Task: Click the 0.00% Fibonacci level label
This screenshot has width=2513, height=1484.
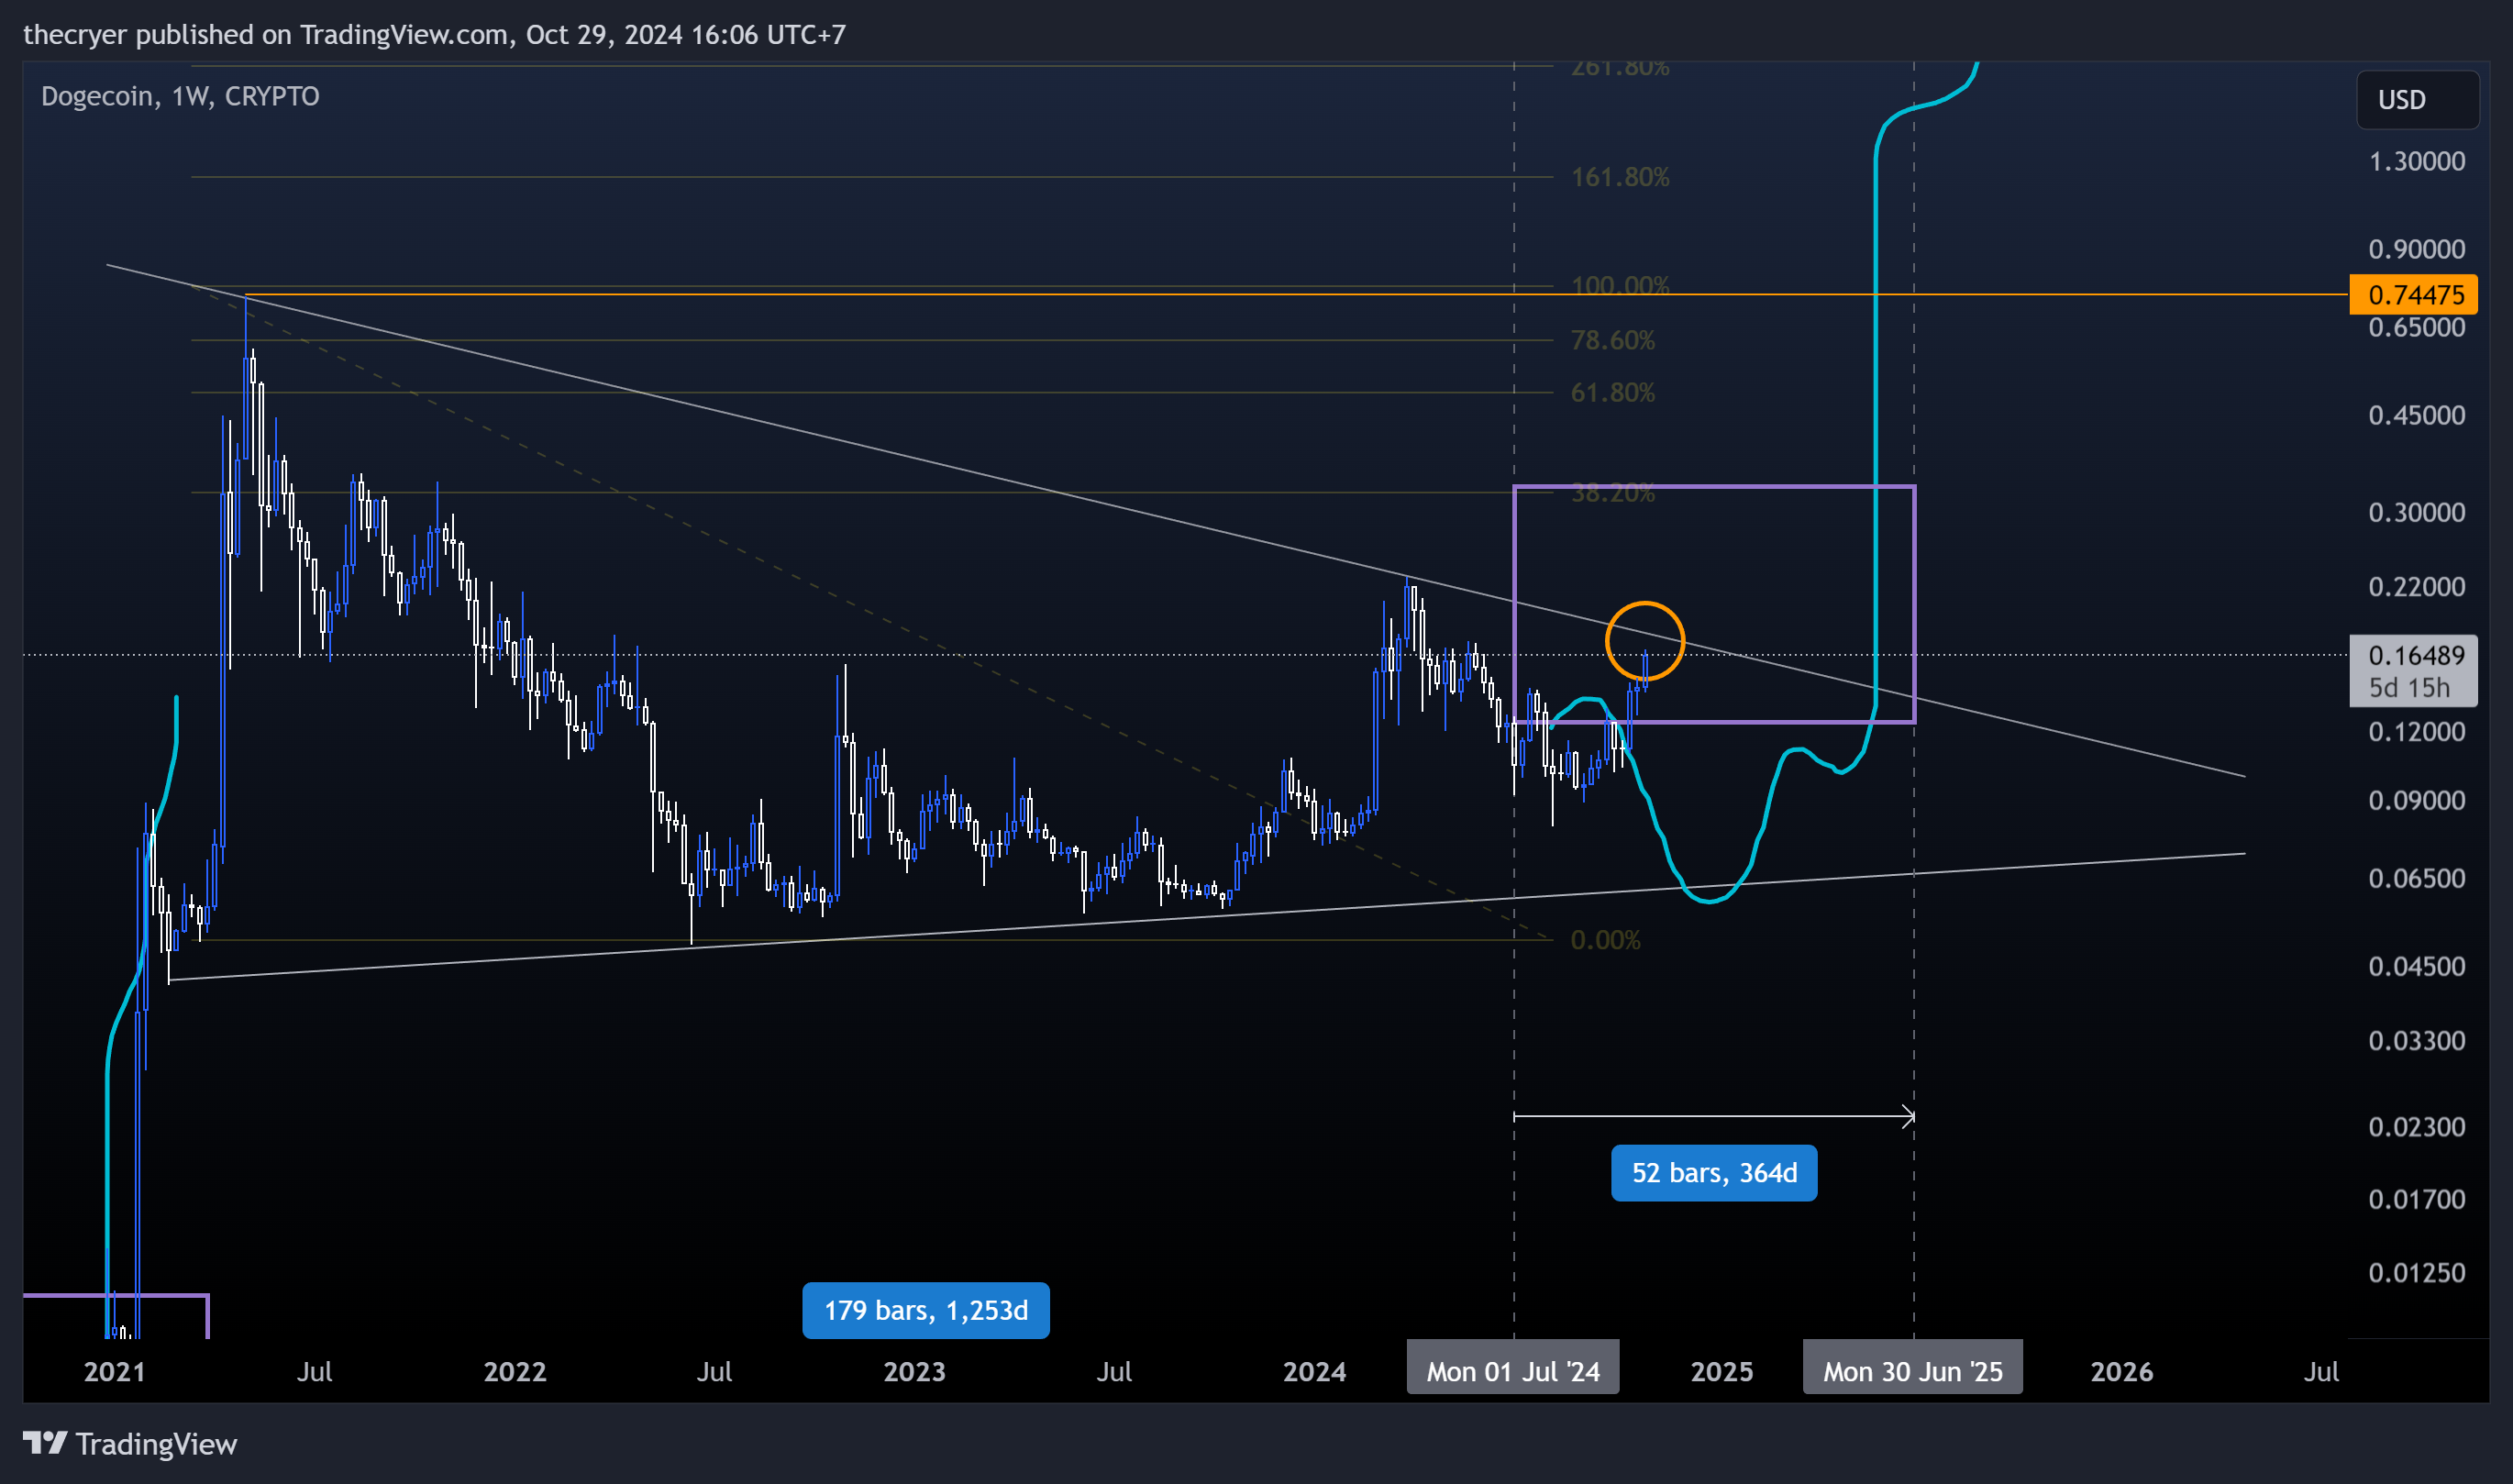Action: [1605, 940]
